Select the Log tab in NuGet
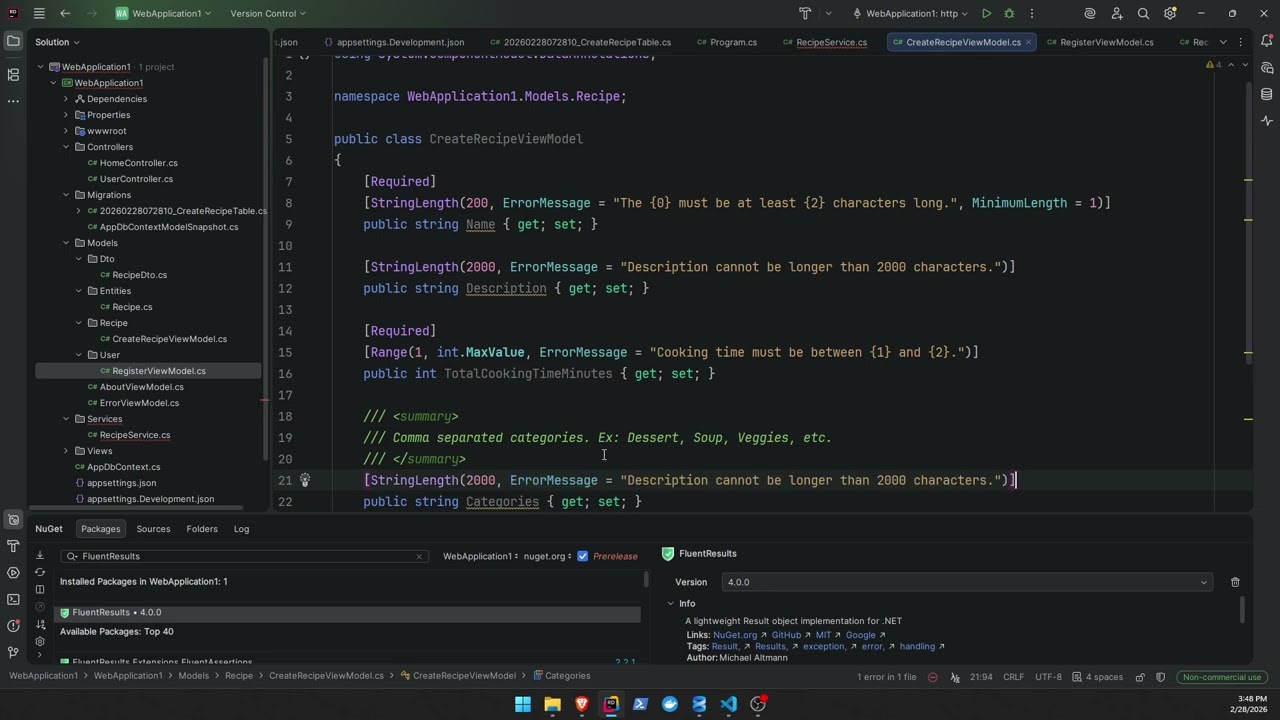This screenshot has height=720, width=1280. (241, 529)
